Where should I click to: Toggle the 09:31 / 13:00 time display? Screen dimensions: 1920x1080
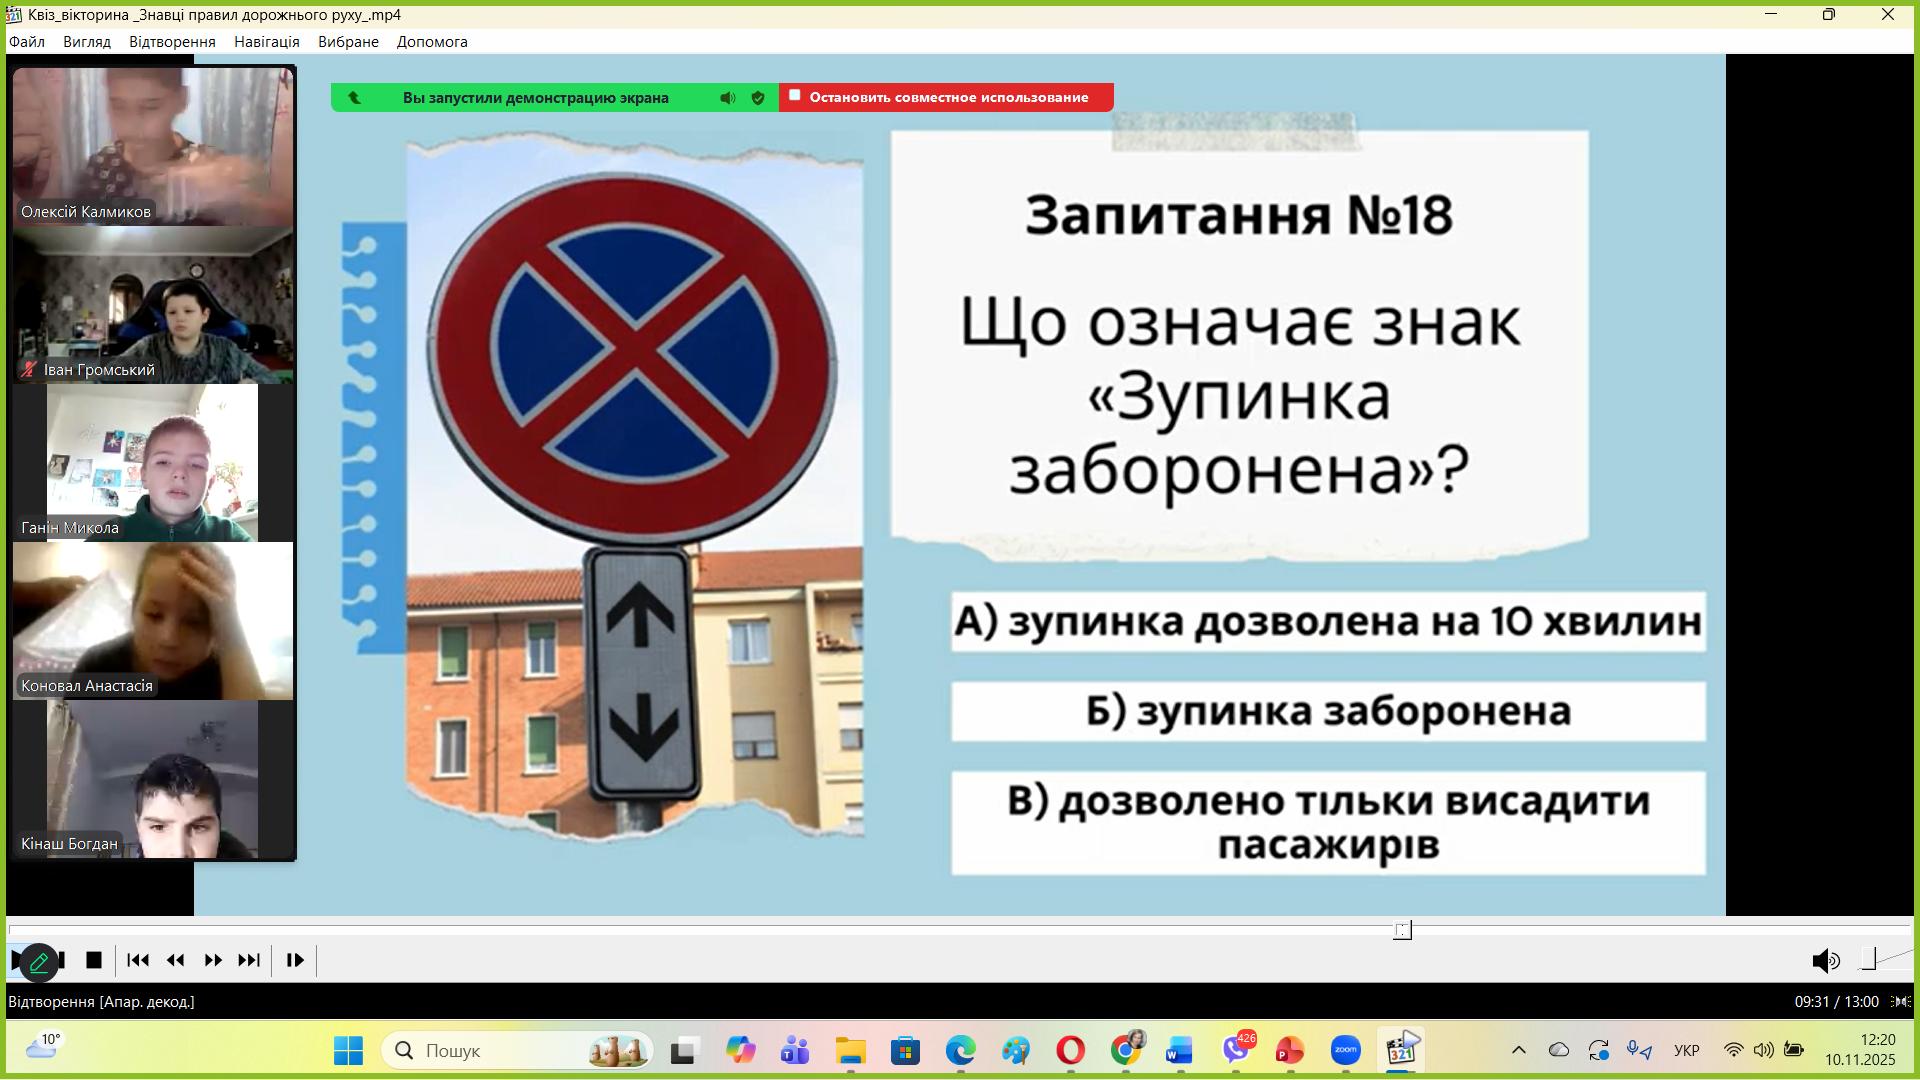tap(1836, 1001)
